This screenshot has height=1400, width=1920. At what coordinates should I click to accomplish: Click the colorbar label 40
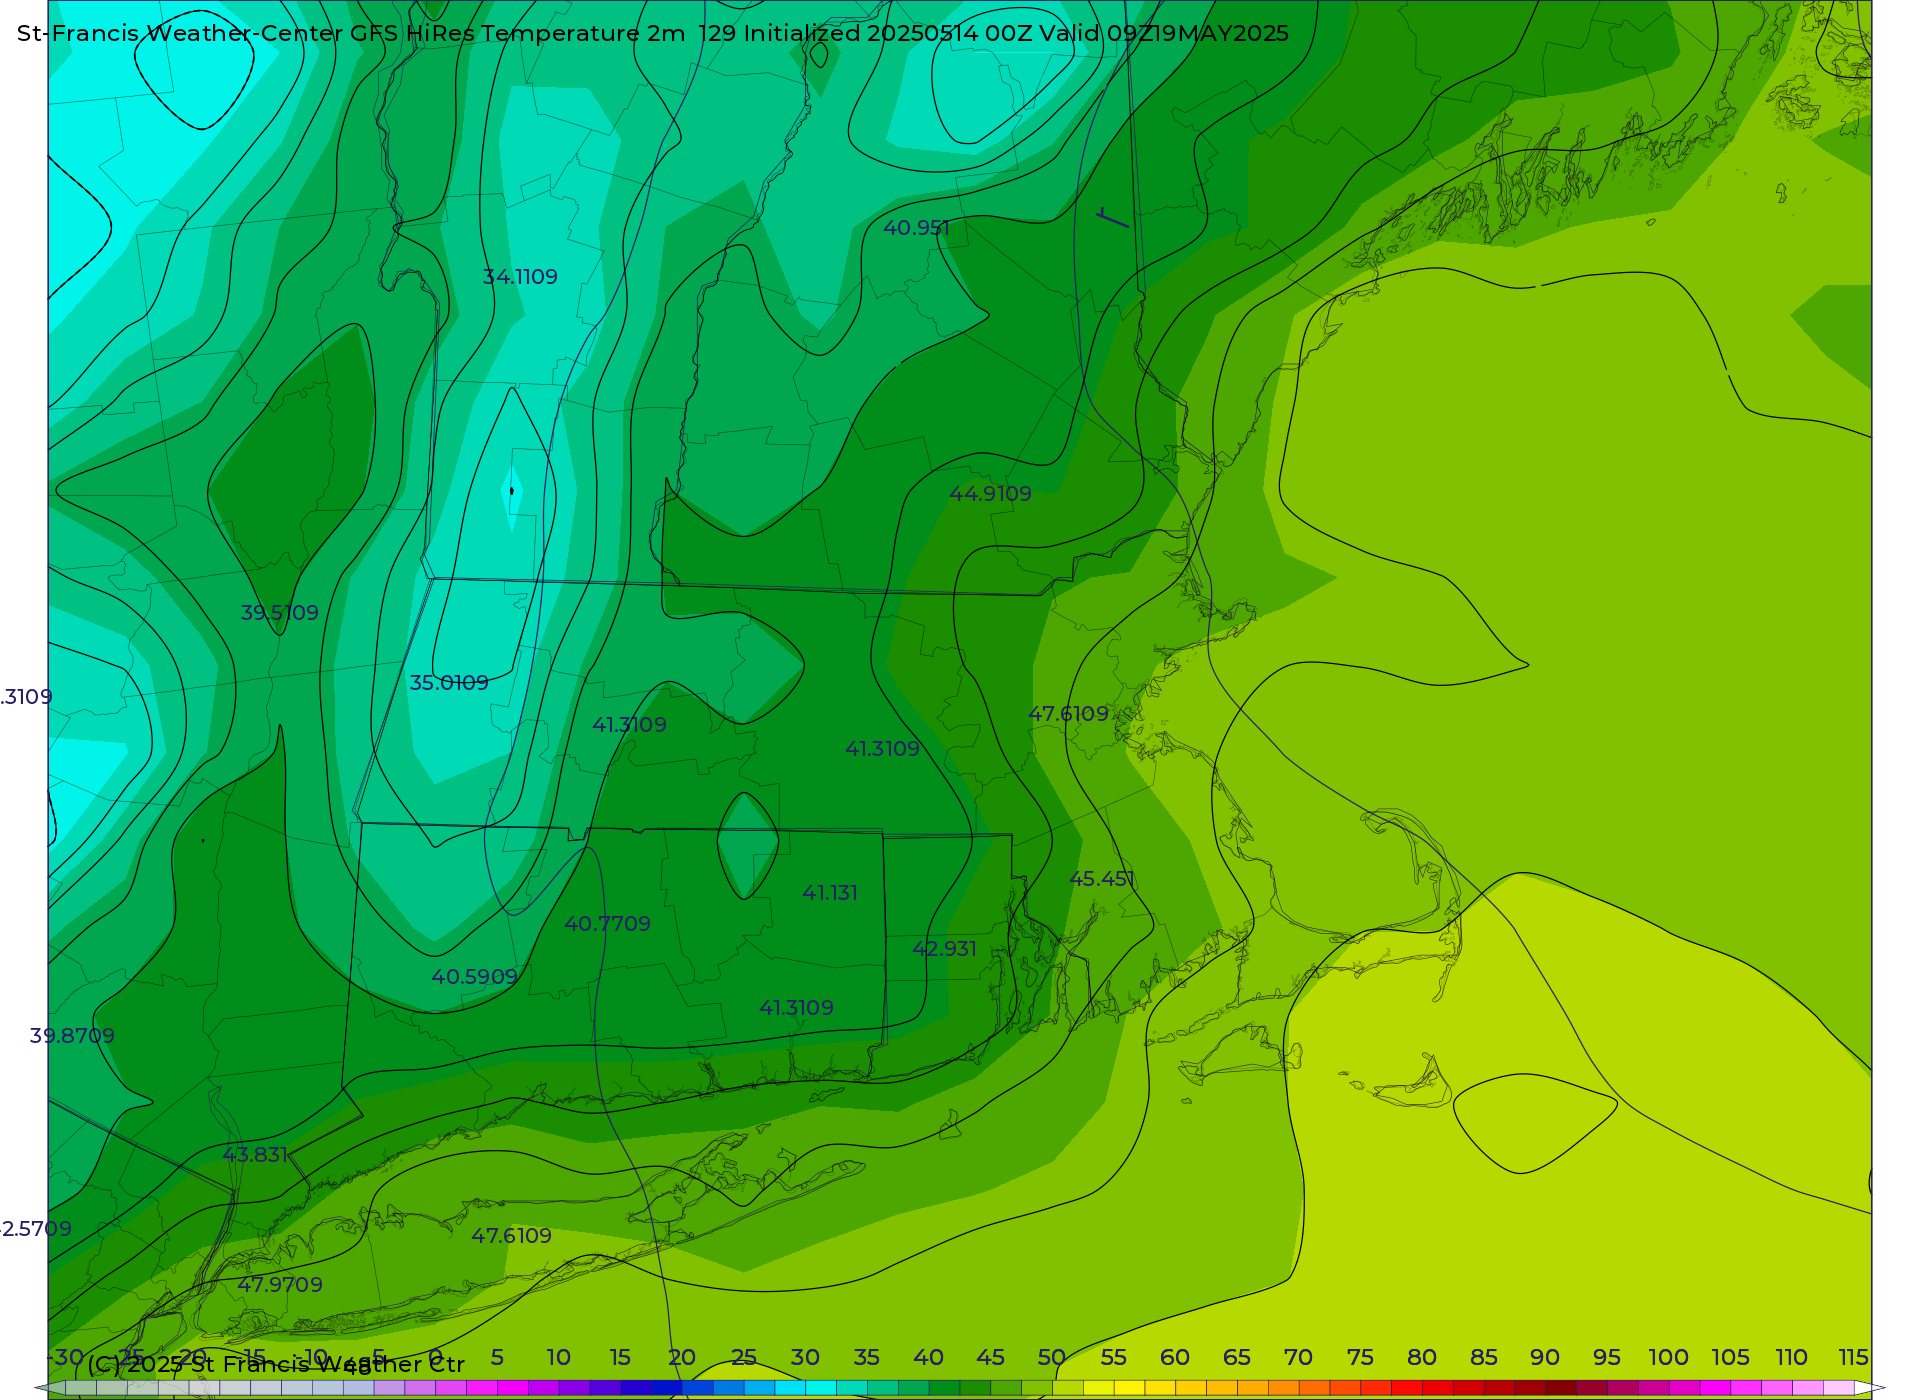(928, 1358)
